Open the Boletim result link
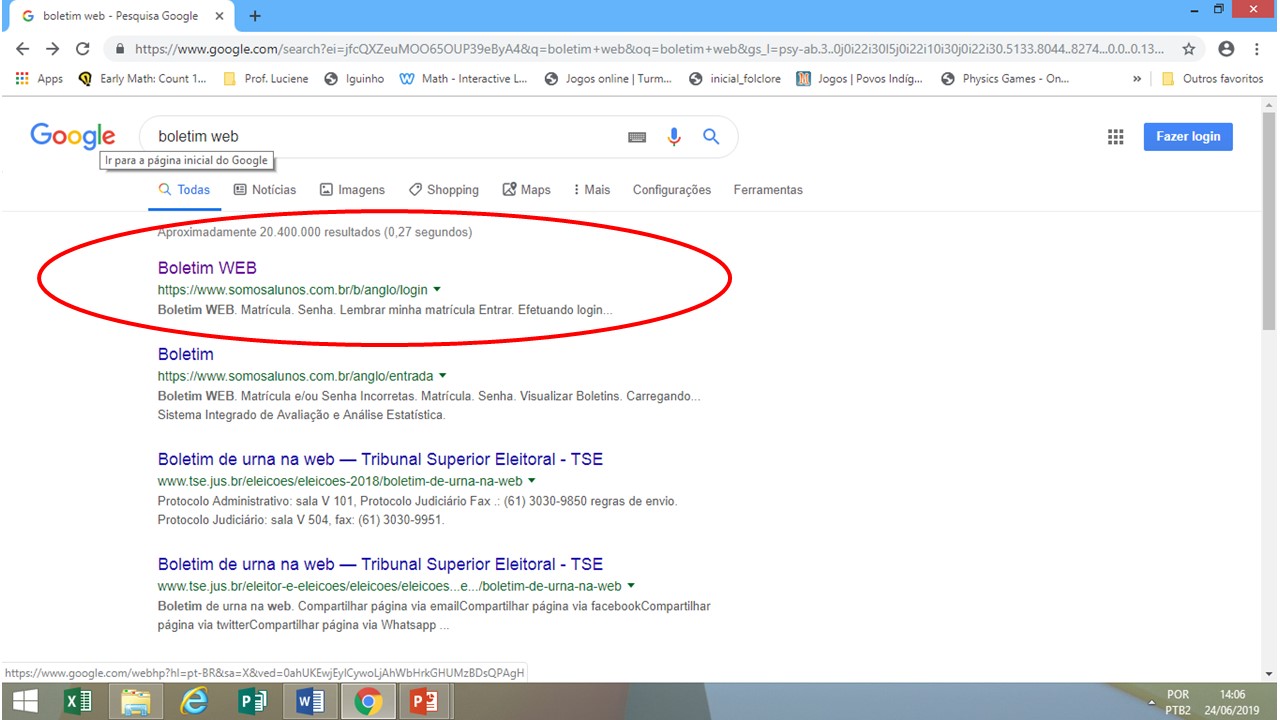The height and width of the screenshot is (720, 1280). (x=186, y=354)
